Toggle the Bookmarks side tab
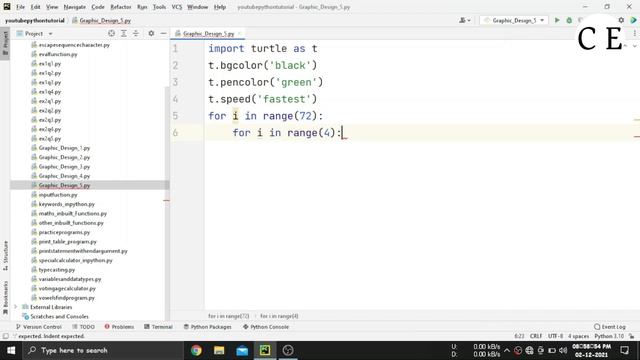 [x=5, y=298]
